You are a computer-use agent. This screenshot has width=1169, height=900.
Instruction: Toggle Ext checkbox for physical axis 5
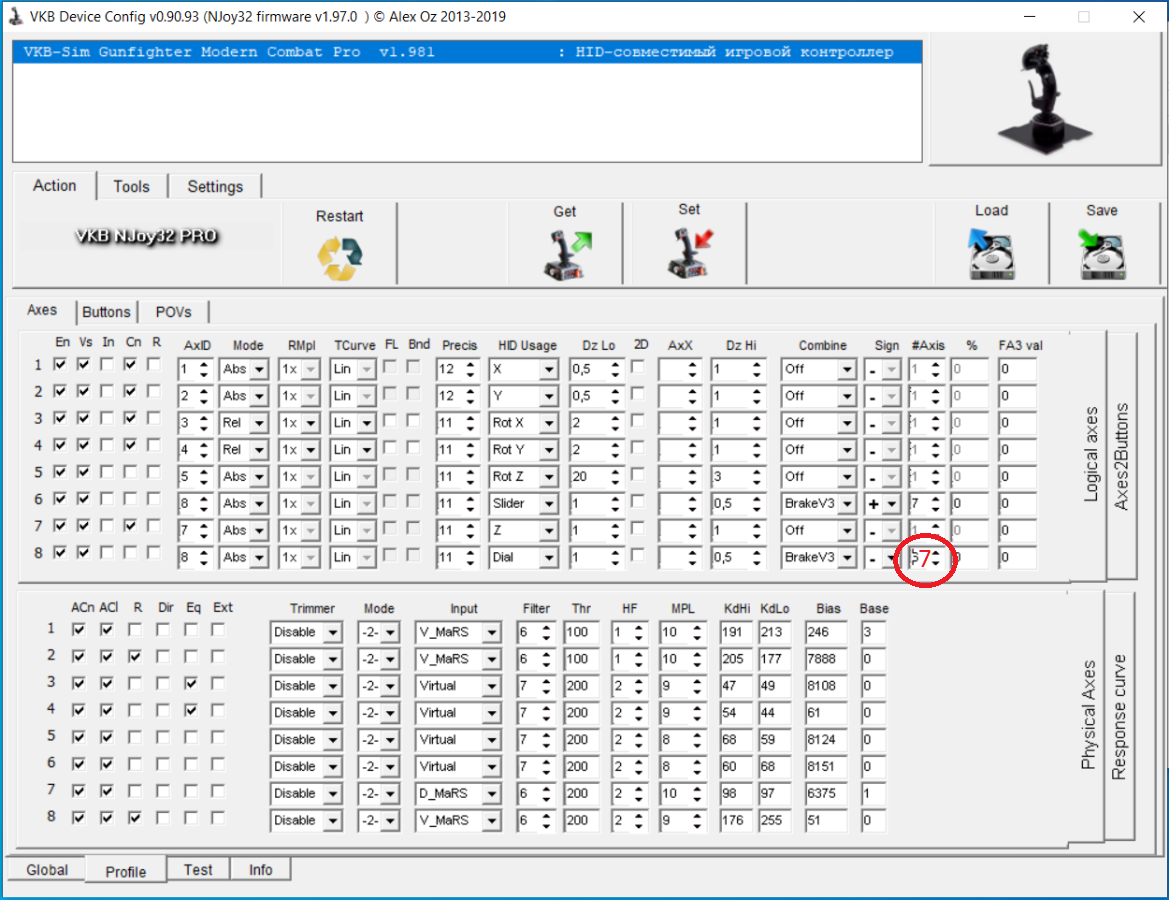coord(218,737)
